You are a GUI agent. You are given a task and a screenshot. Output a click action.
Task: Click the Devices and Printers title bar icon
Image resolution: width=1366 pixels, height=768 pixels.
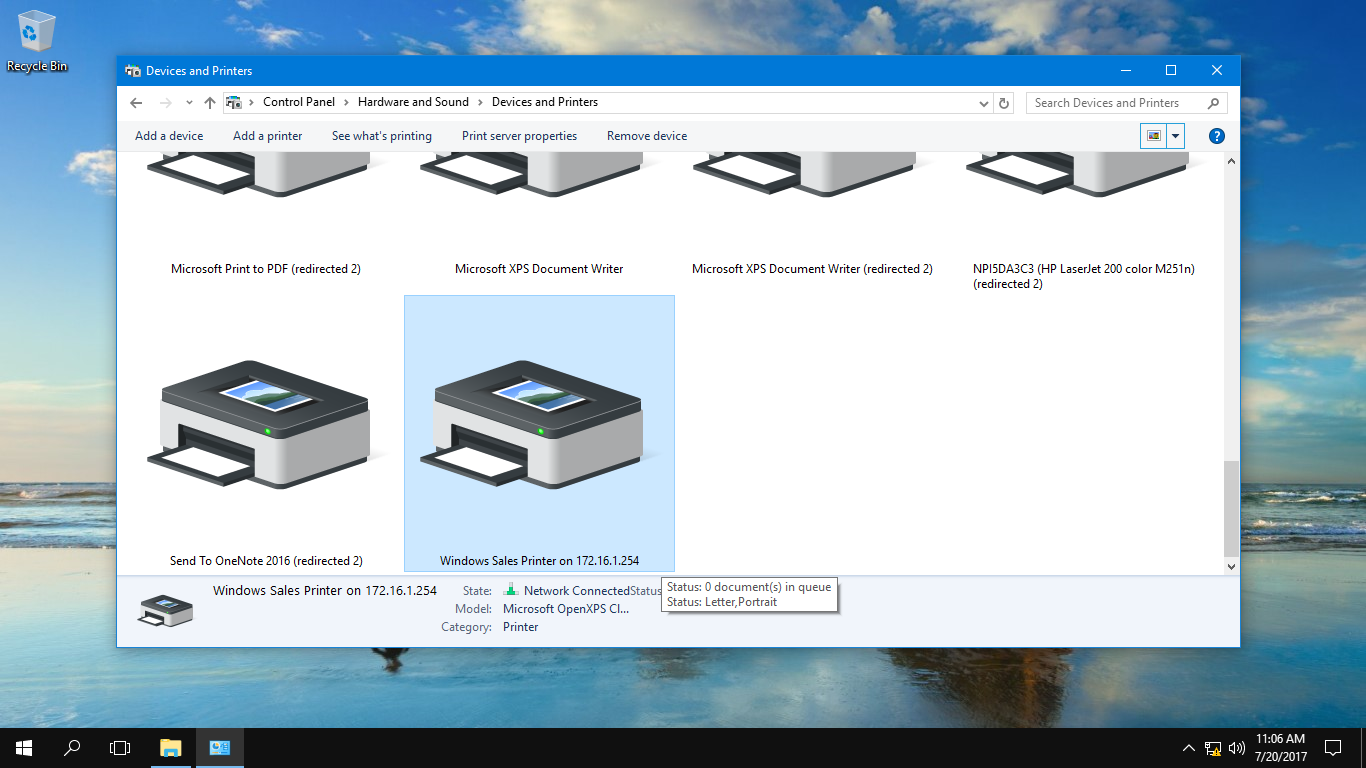[x=133, y=71]
